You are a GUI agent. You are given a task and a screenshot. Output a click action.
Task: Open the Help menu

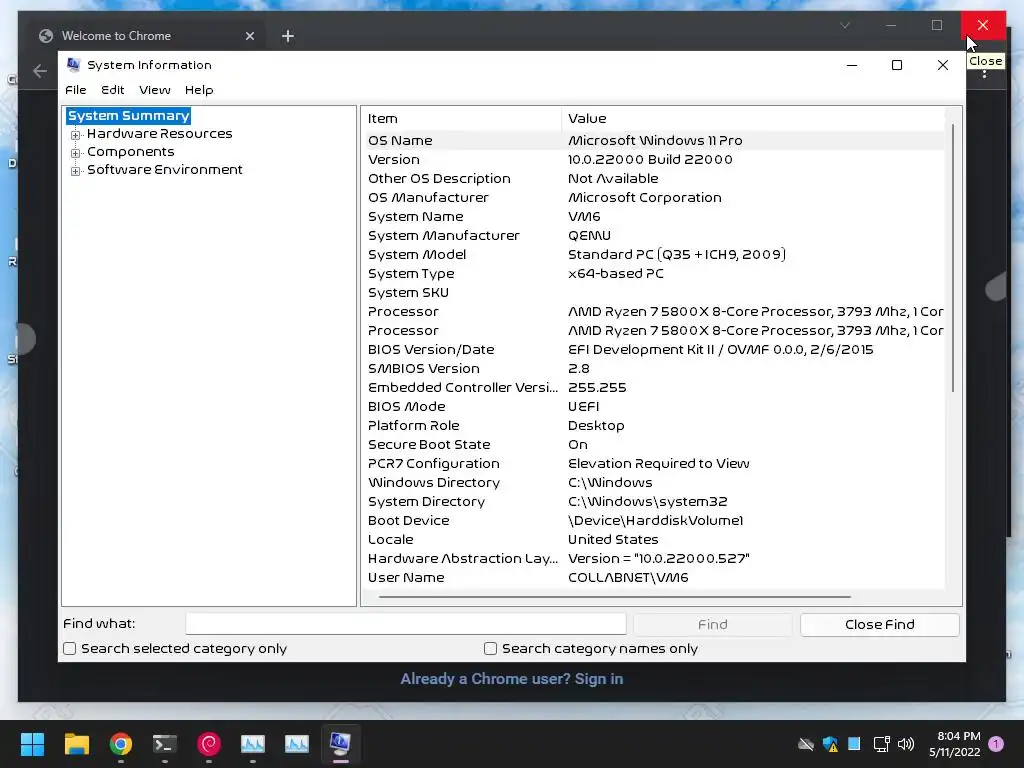pyautogui.click(x=199, y=89)
